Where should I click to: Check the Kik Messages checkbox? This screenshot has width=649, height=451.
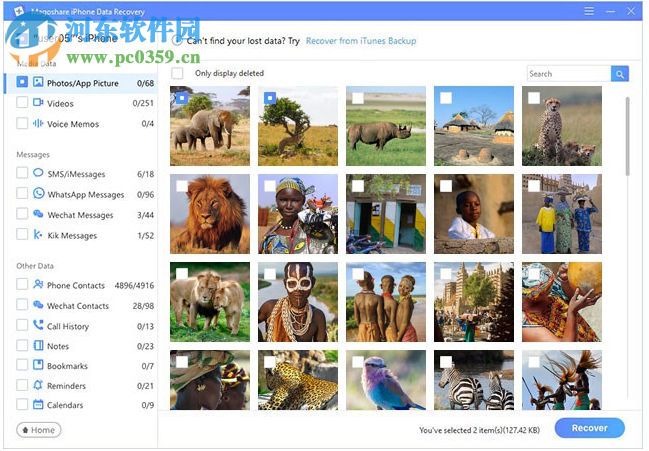[22, 235]
